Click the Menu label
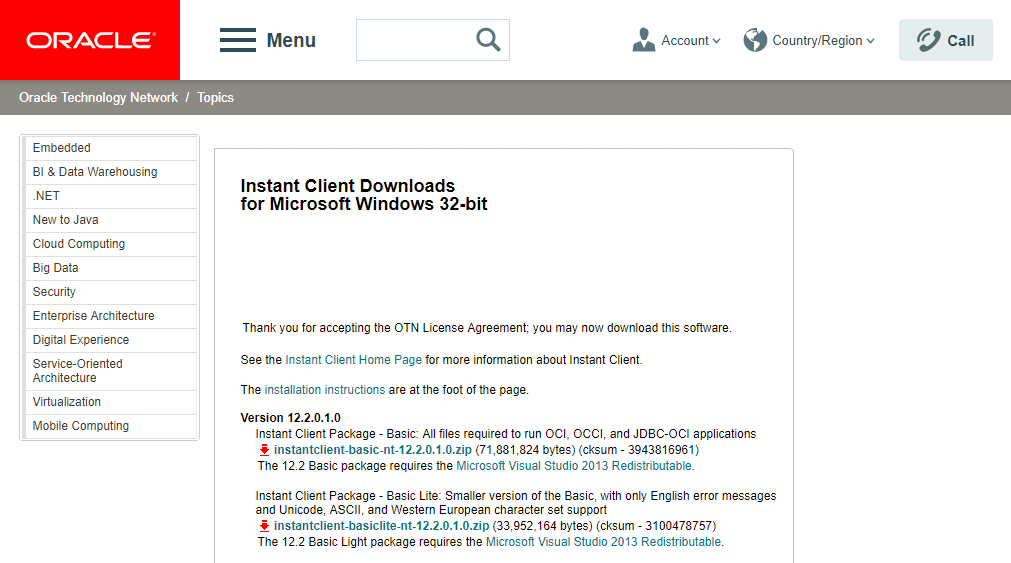Image resolution: width=1011 pixels, height=563 pixels. 291,40
